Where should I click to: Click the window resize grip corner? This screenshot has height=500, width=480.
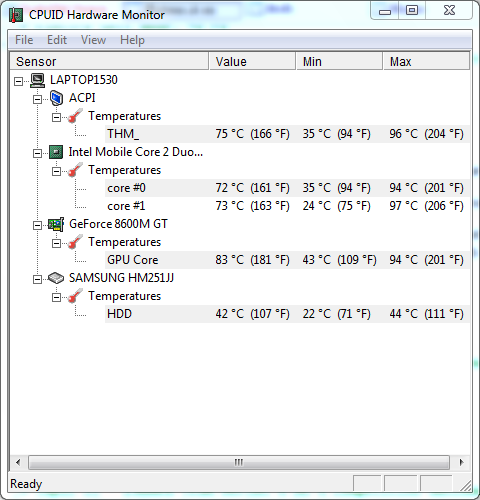465,485
